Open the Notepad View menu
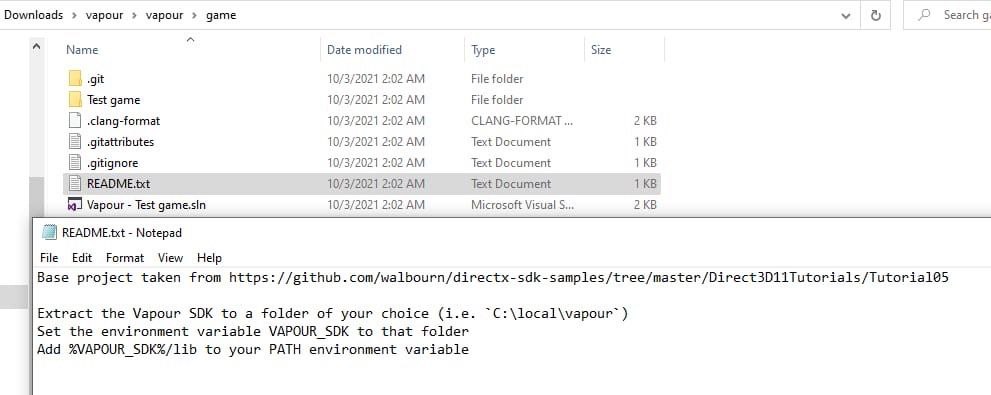The width and height of the screenshot is (991, 395). (170, 258)
